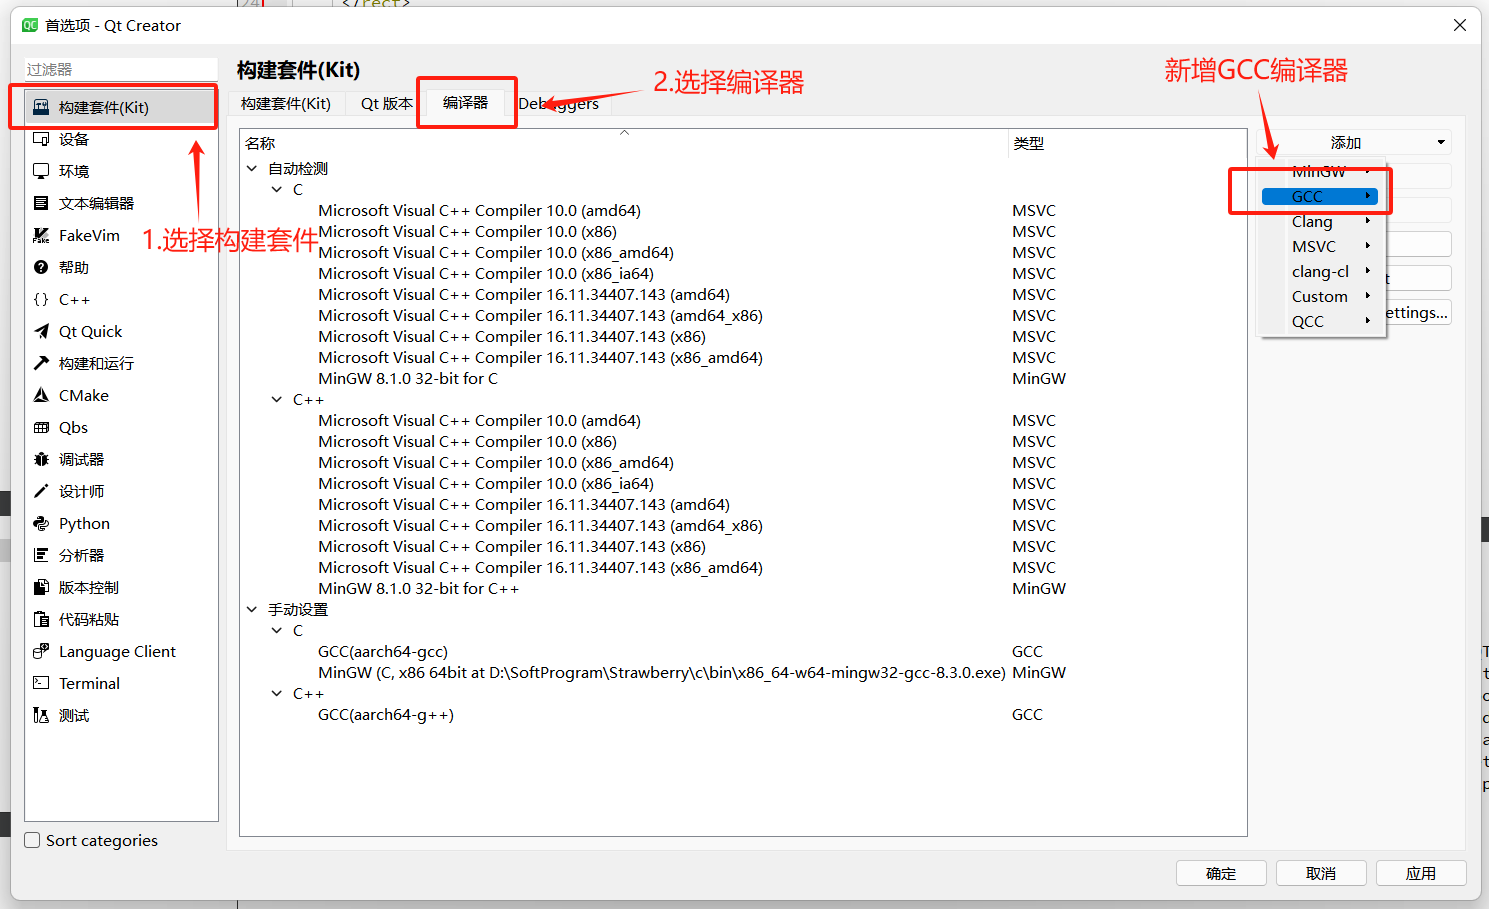Screen dimensions: 1489x909
Task: Open the 构建和运行 build and run icon
Action: click(x=41, y=363)
